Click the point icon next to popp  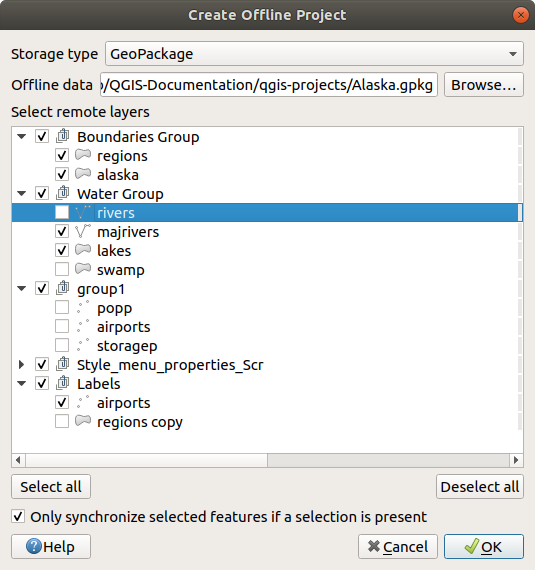pyautogui.click(x=83, y=307)
